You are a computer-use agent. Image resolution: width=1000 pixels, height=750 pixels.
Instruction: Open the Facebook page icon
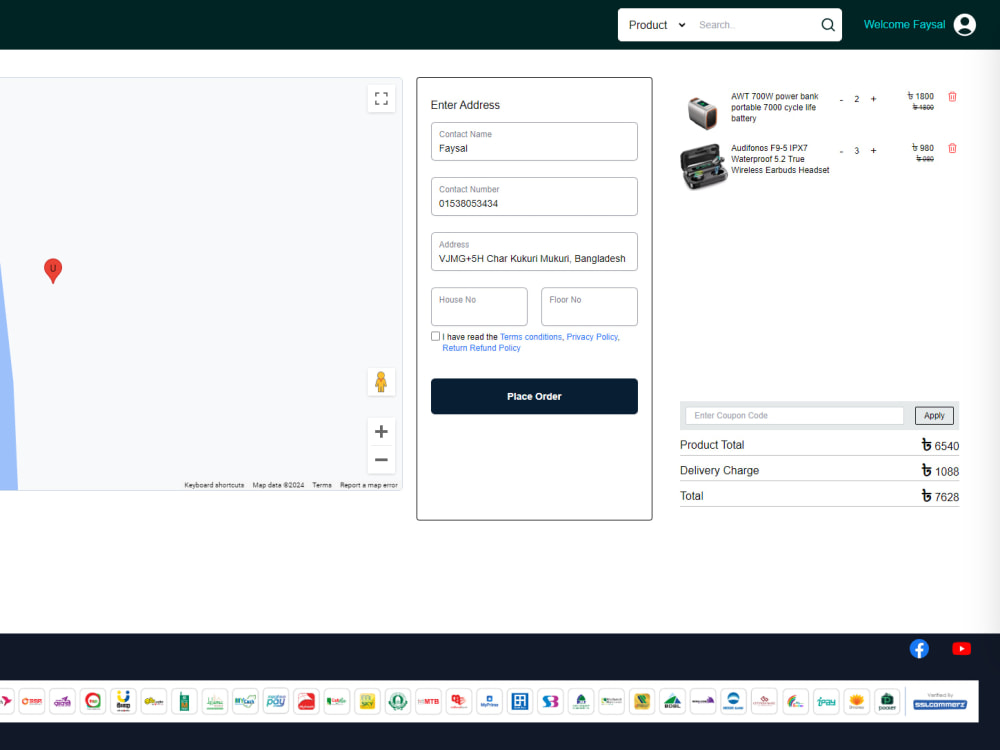919,649
